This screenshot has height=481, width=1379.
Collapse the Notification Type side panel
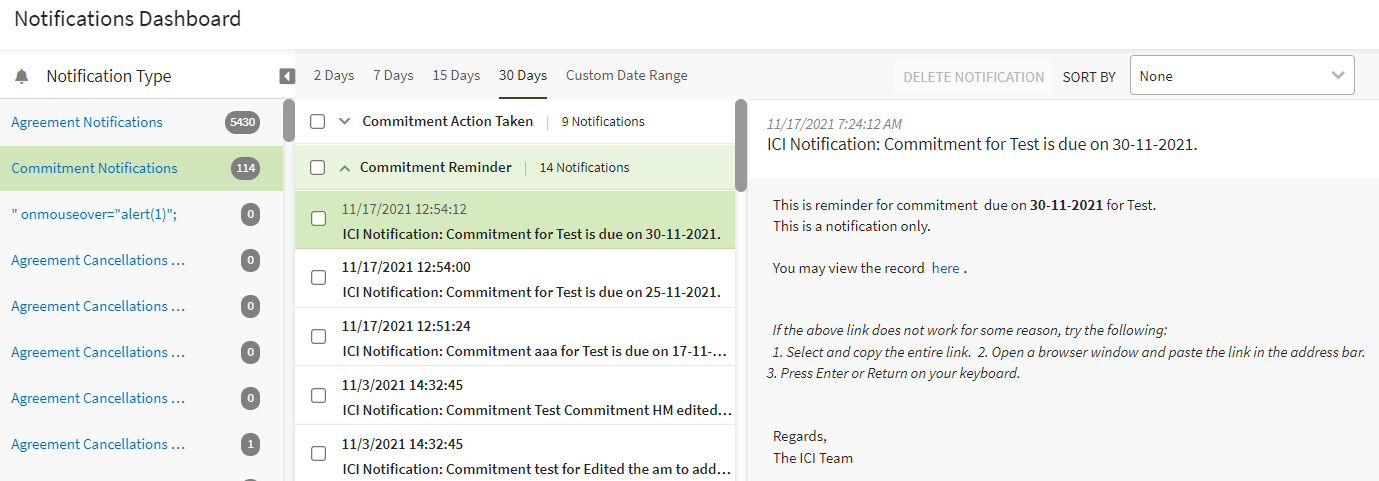coord(287,76)
